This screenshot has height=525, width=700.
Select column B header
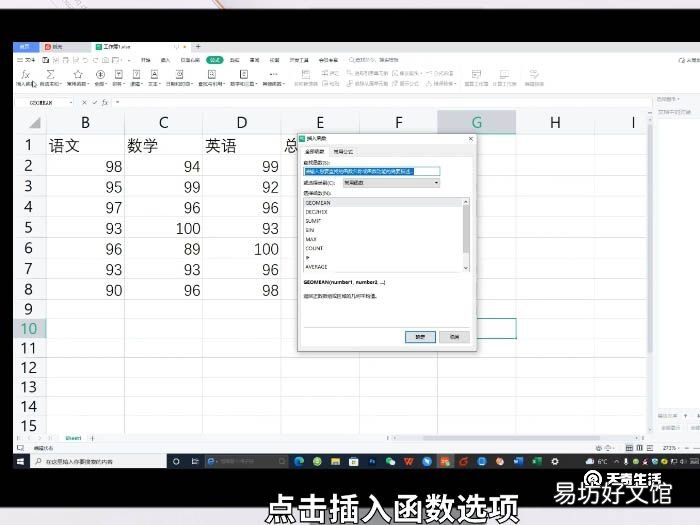pos(85,122)
